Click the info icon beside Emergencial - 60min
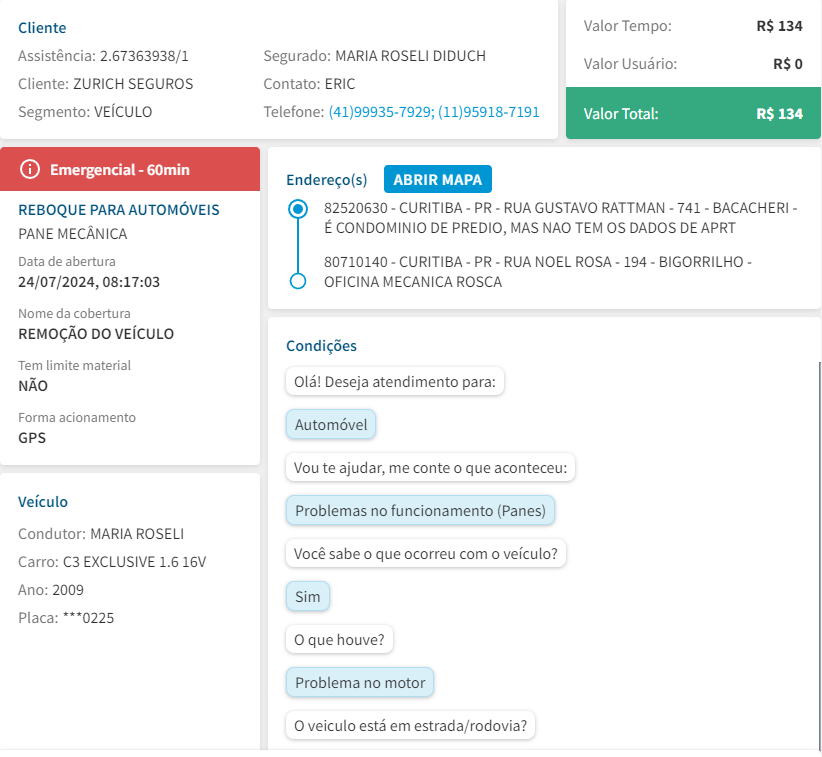 30,169
